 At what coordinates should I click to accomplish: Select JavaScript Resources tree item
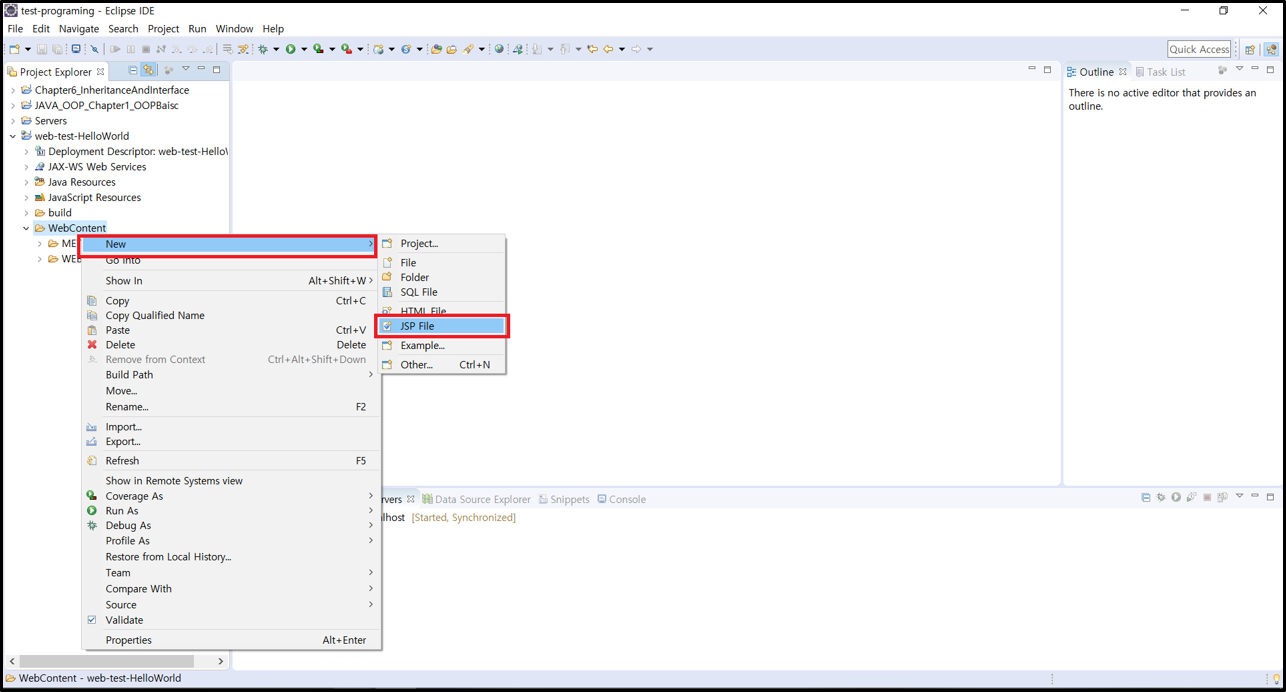[94, 198]
